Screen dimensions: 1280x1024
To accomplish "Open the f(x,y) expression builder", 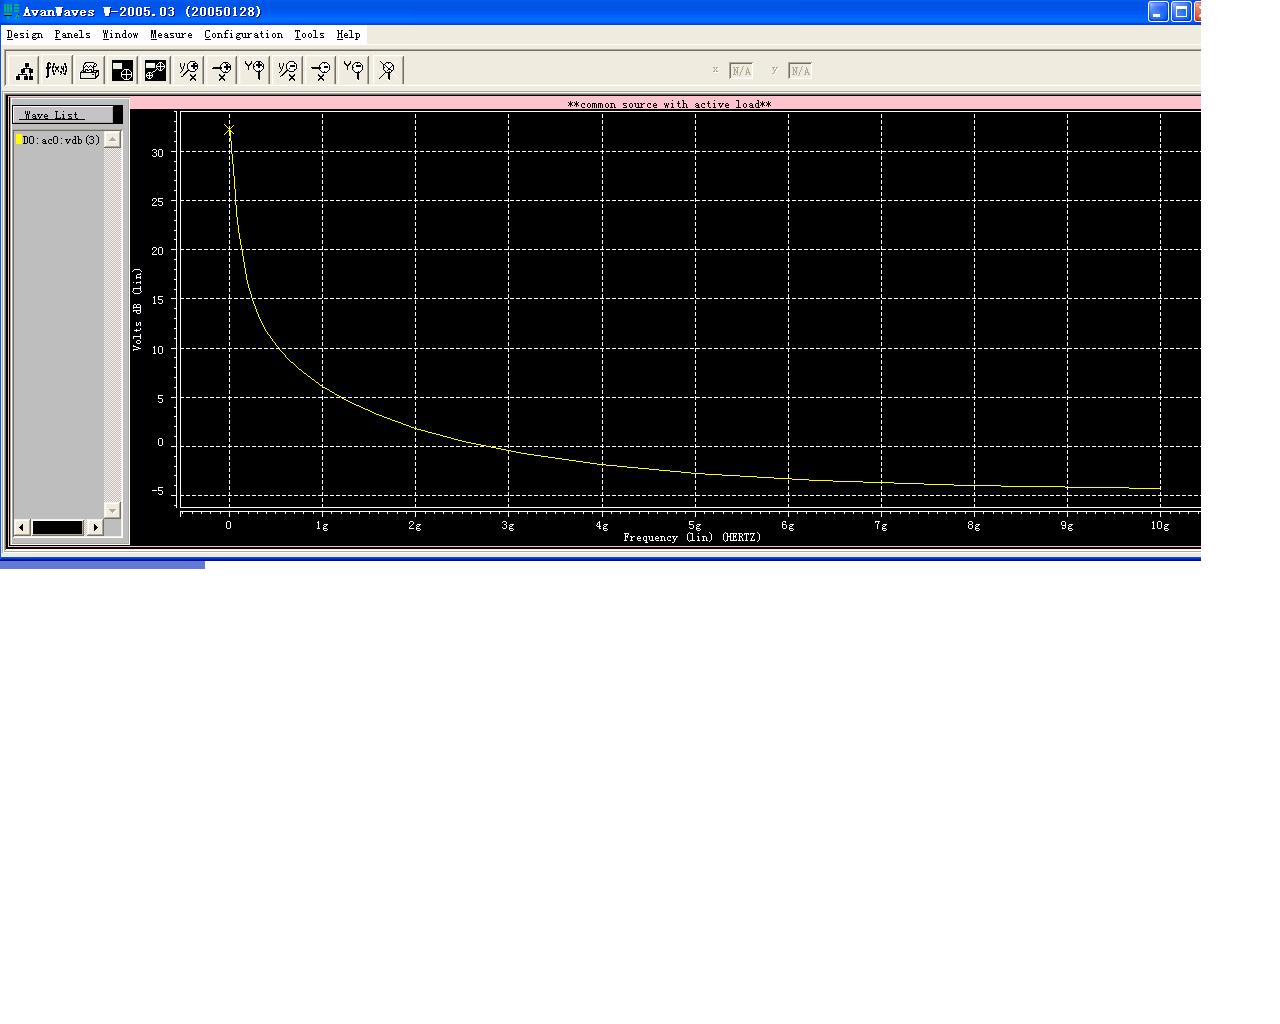I will pos(57,70).
